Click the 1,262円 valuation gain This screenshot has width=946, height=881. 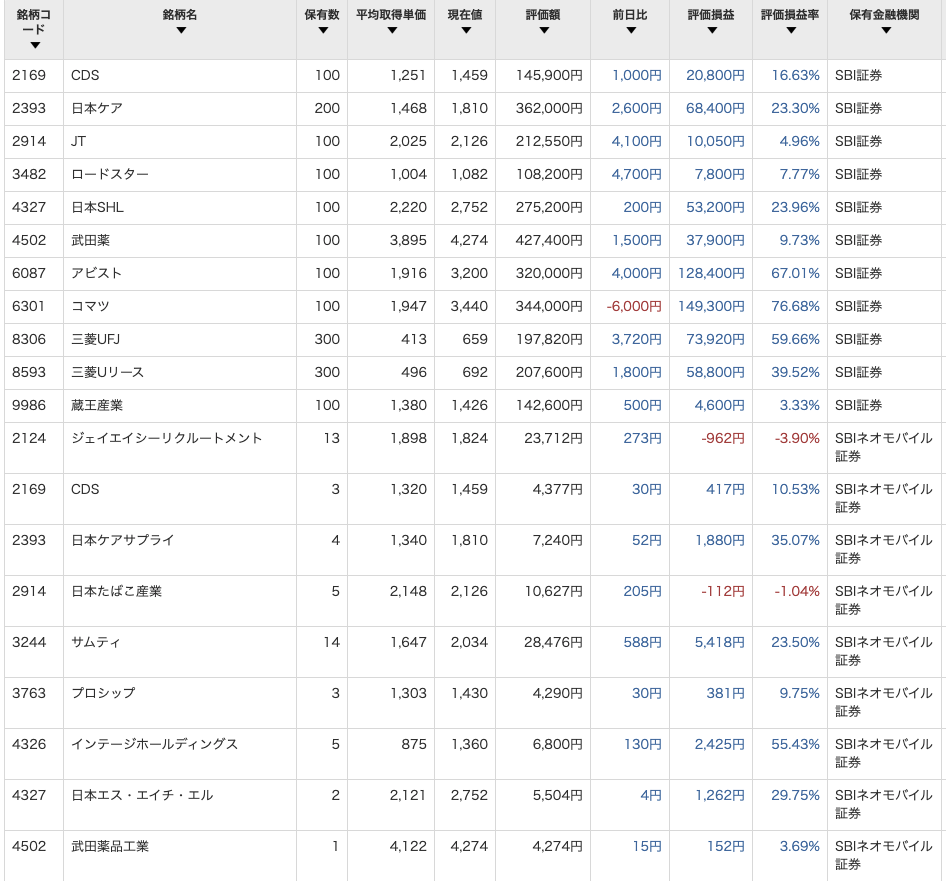[720, 795]
